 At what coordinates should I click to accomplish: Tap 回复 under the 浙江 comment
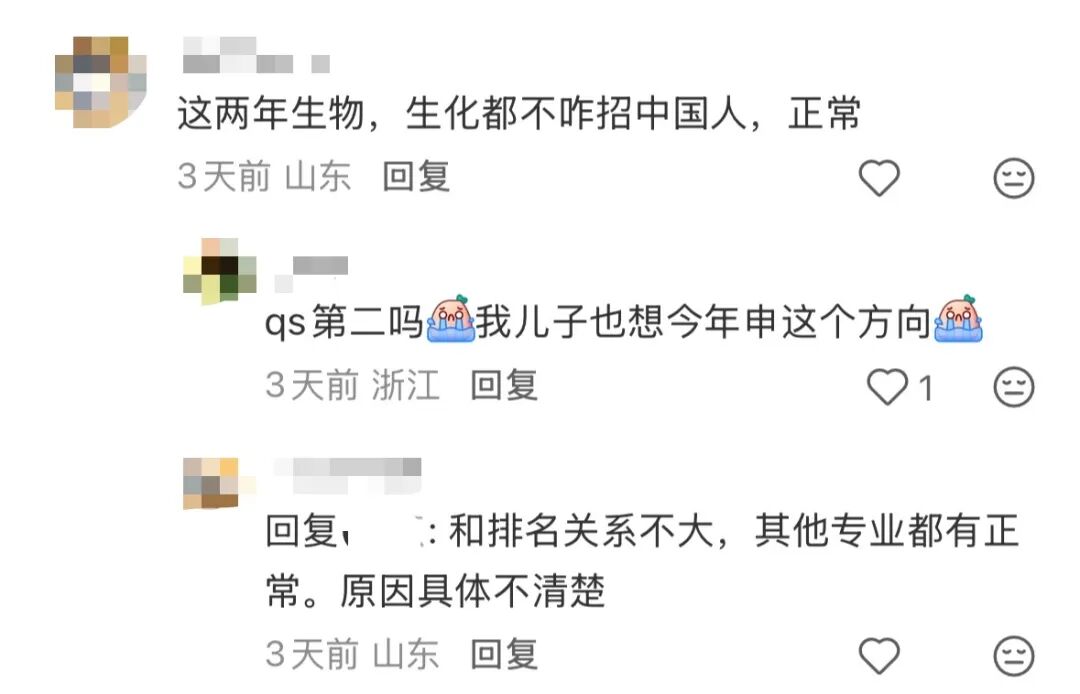tap(503, 385)
